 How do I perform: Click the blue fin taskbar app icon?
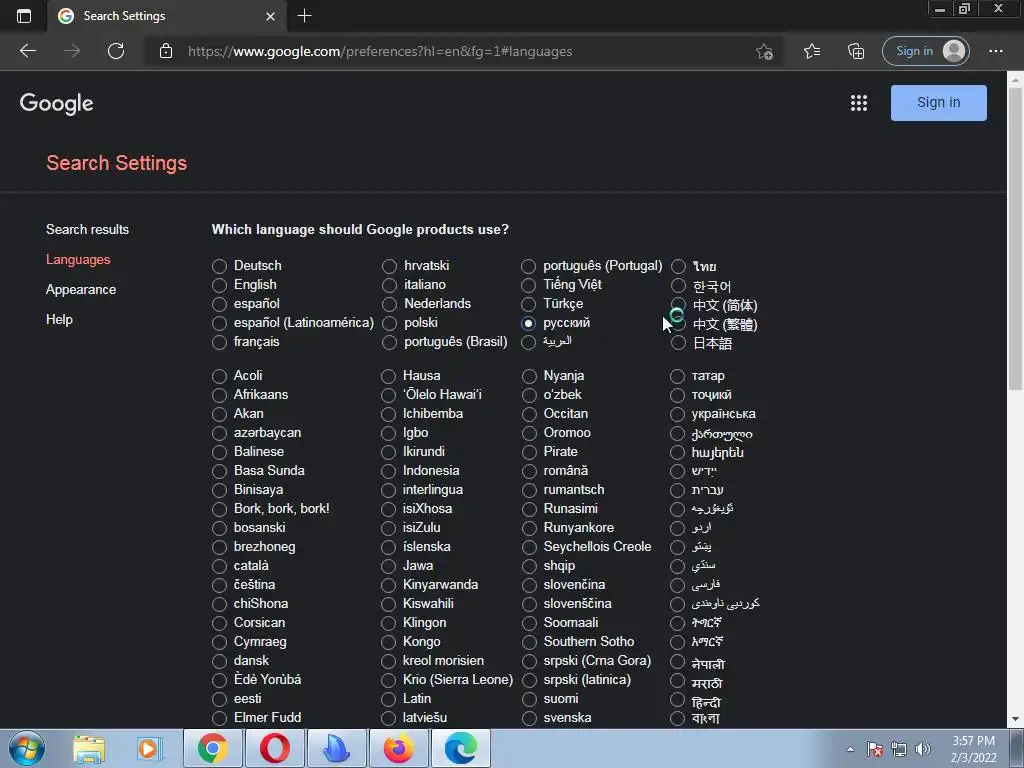(x=337, y=748)
